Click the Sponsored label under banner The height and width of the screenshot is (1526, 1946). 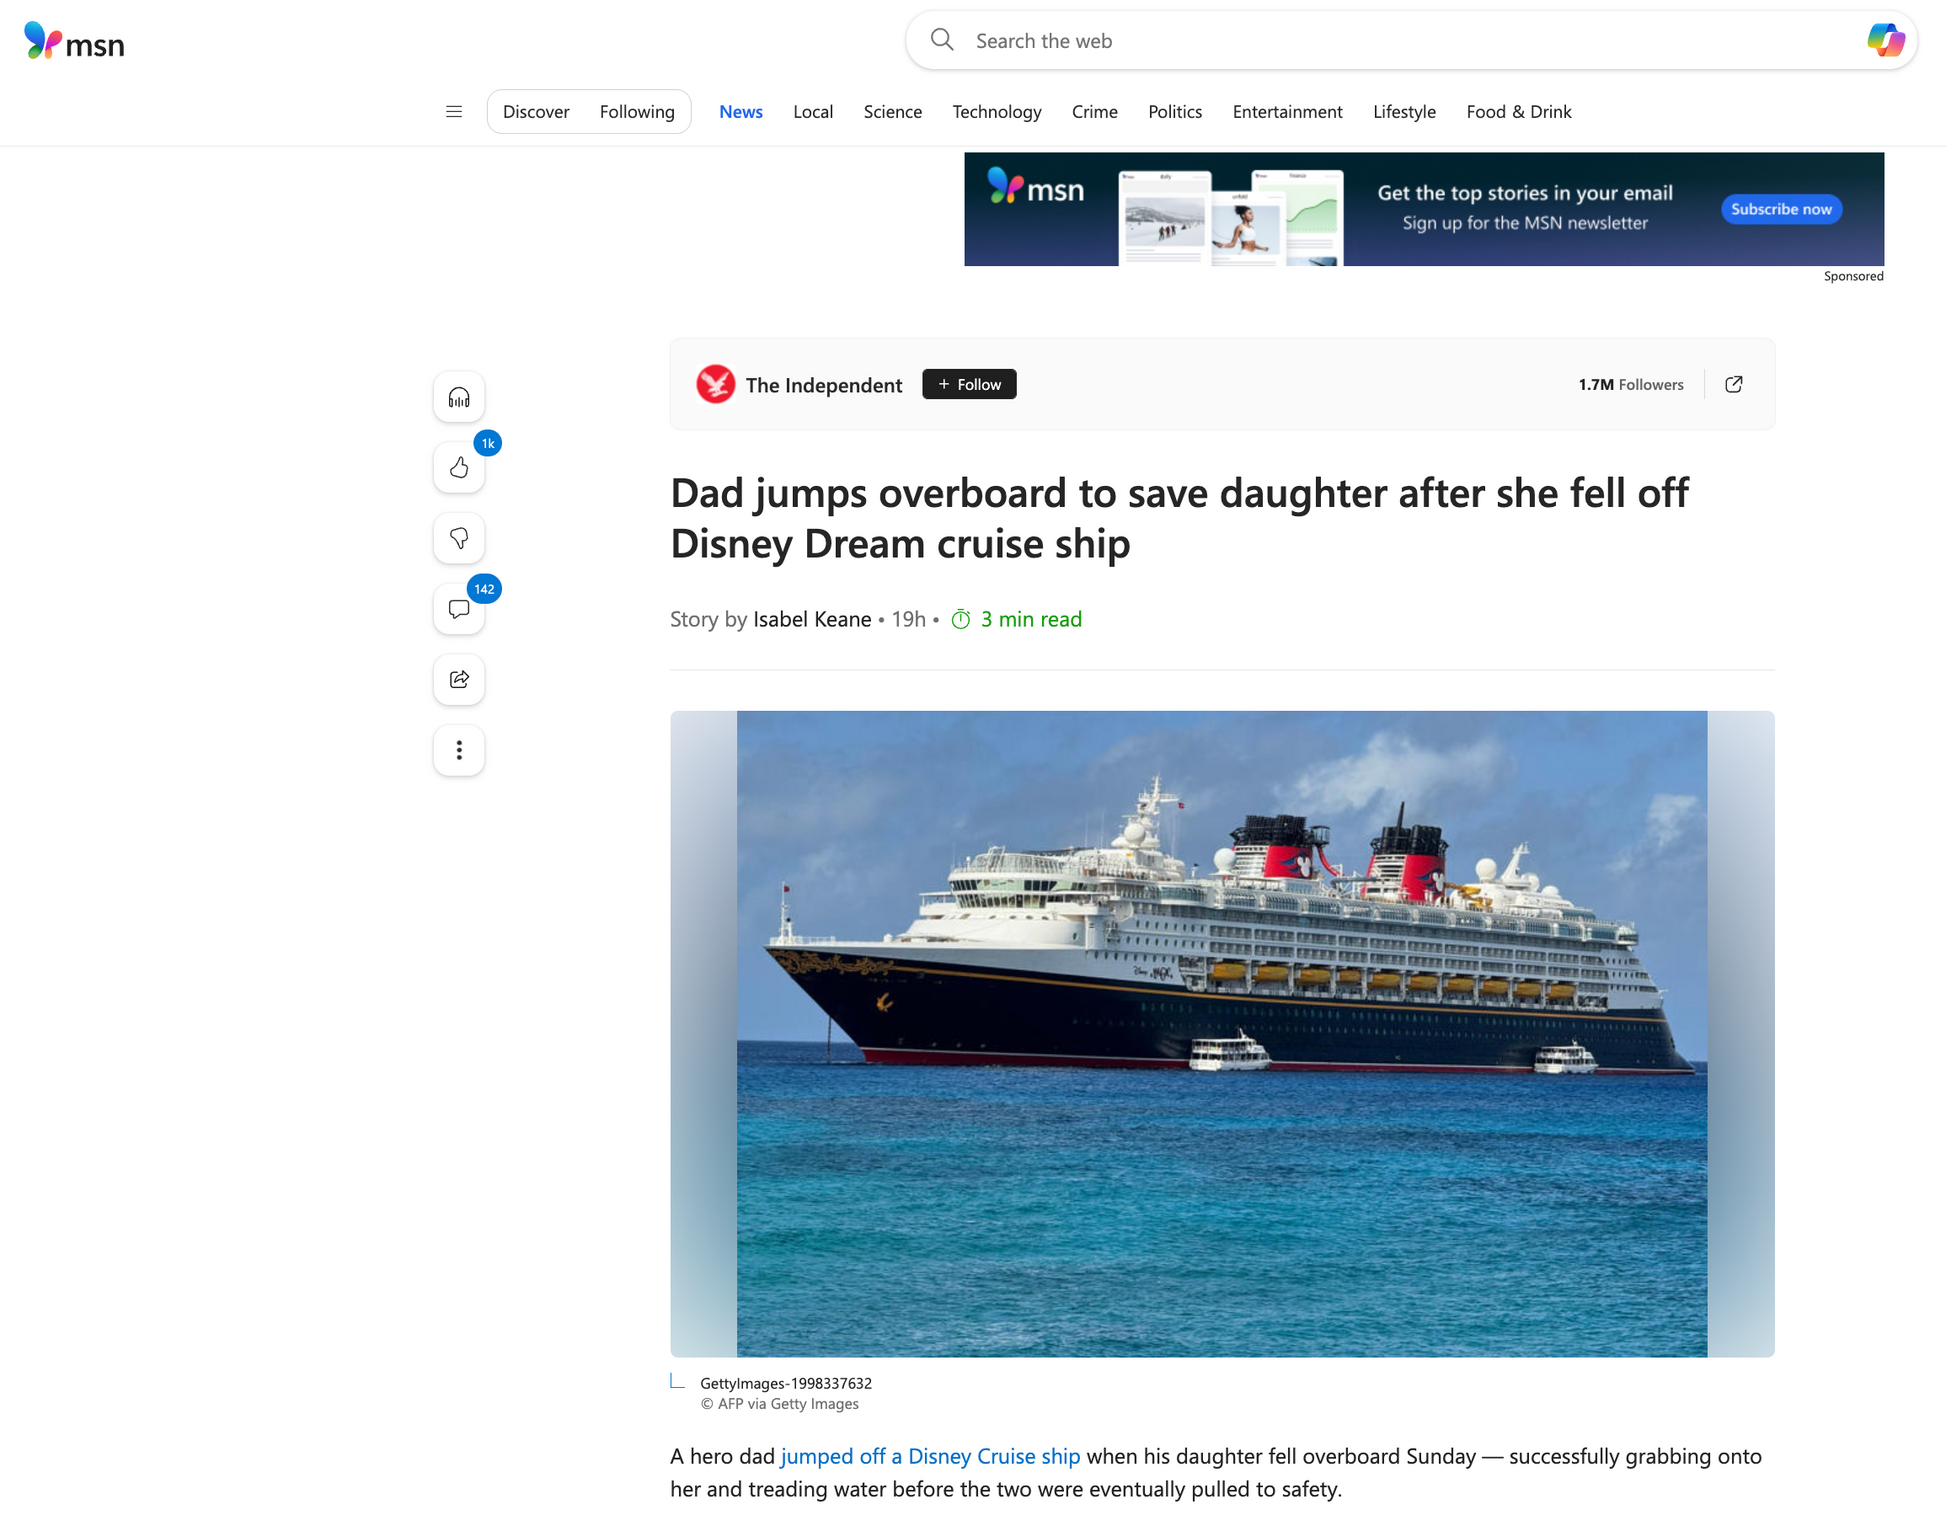(1853, 276)
